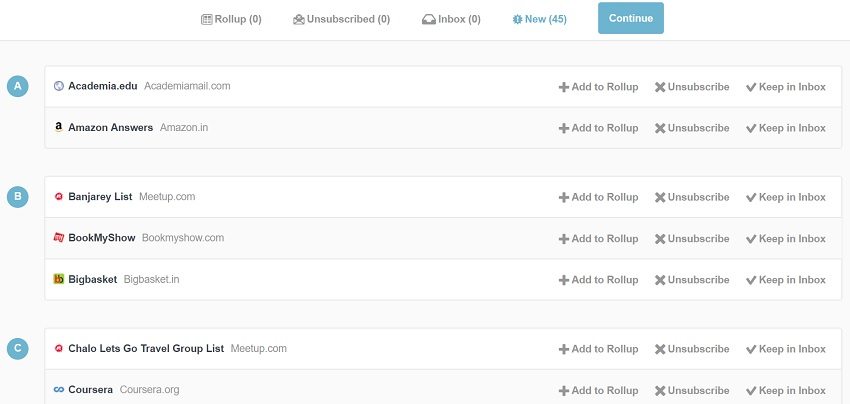Select the New (45) tab
The width and height of the screenshot is (850, 404).
click(539, 20)
